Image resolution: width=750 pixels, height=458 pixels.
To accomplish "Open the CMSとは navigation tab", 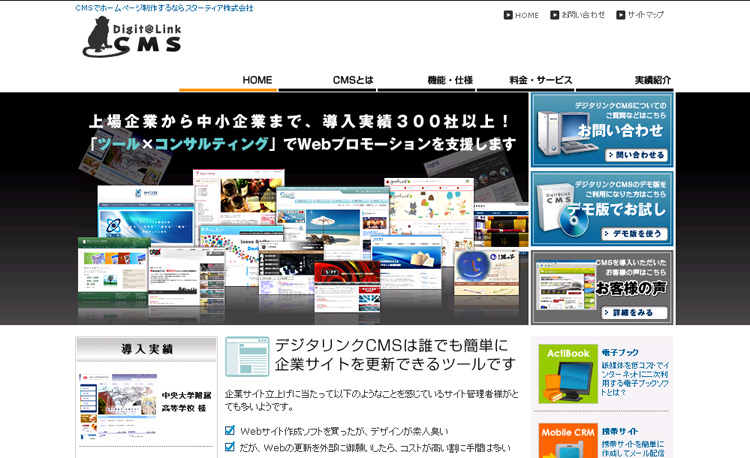I will [353, 80].
